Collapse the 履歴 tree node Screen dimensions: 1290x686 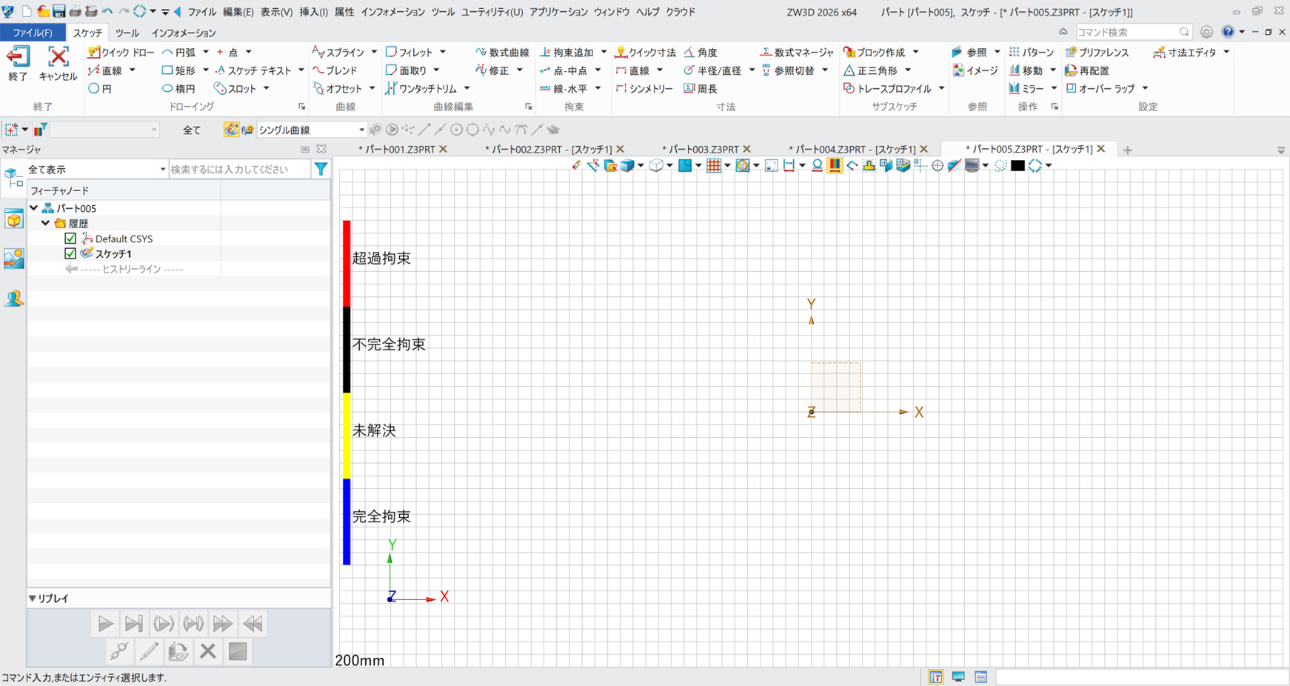point(46,224)
